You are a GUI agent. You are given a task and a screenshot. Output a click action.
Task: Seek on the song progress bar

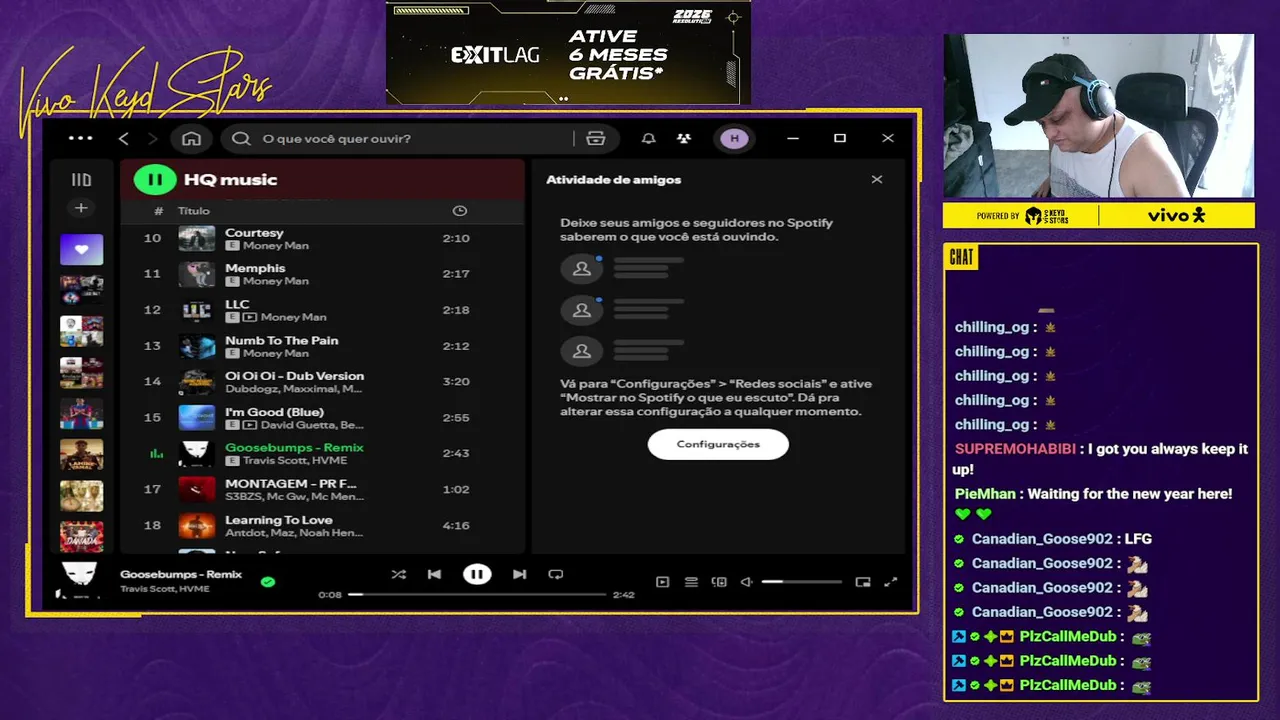477,595
